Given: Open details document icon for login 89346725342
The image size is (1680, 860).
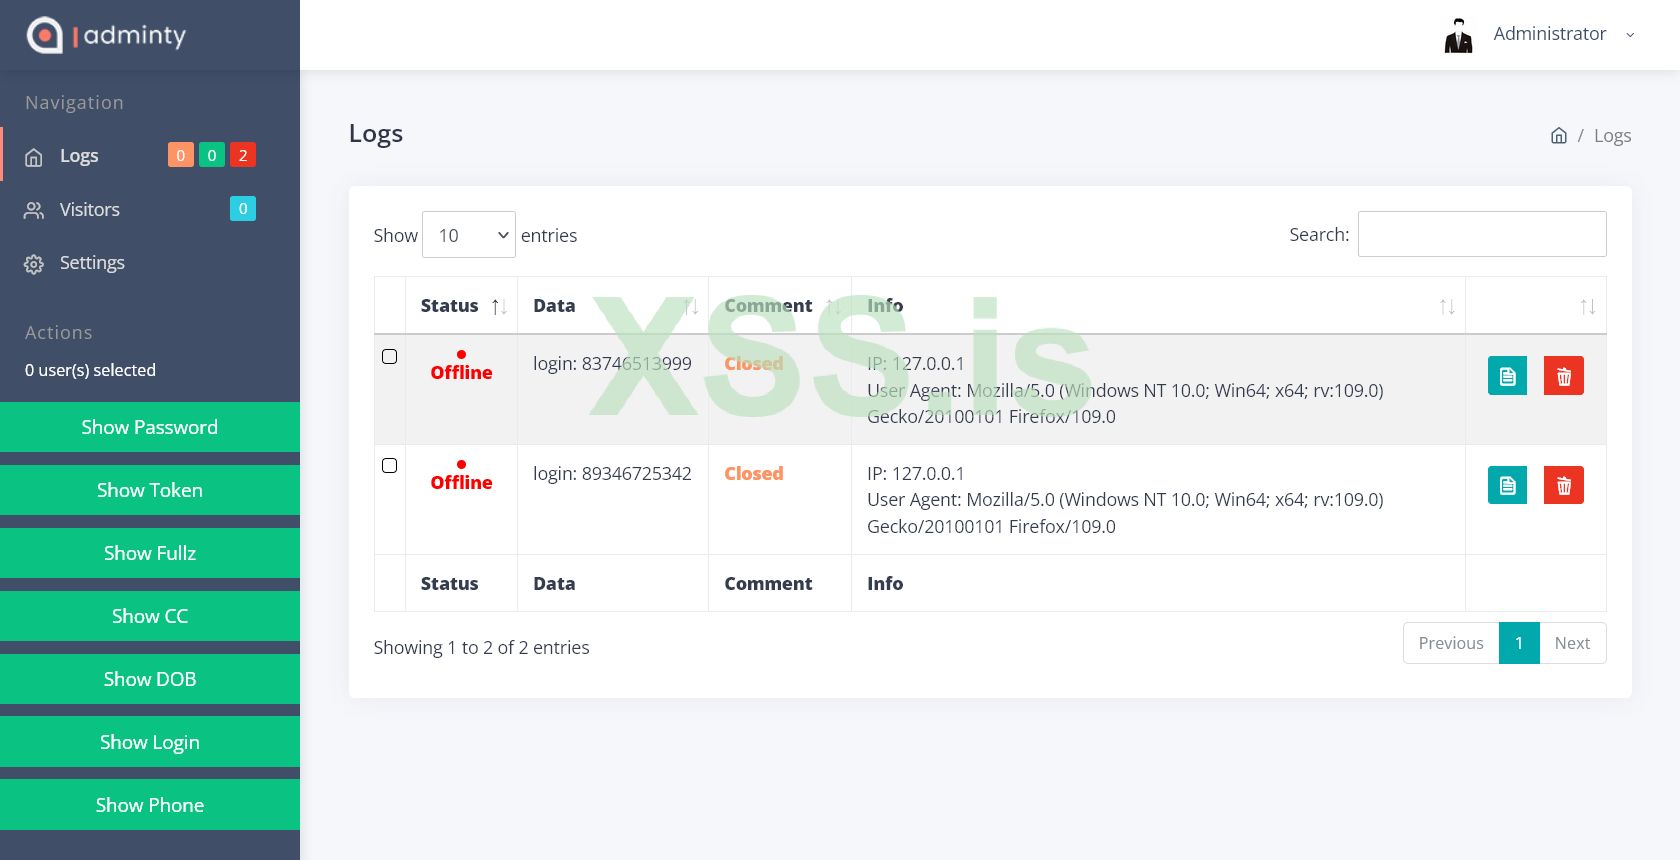Looking at the screenshot, I should [x=1508, y=485].
